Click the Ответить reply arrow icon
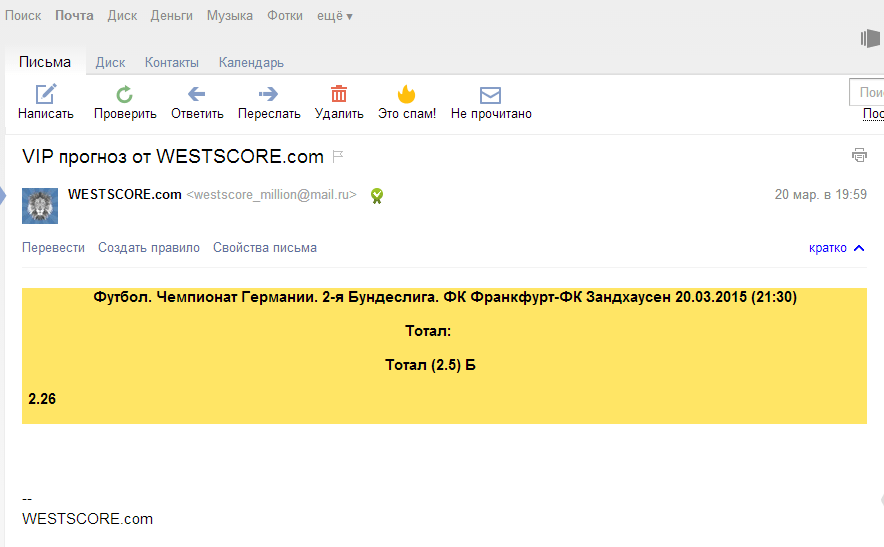This screenshot has height=547, width=884. point(197,95)
